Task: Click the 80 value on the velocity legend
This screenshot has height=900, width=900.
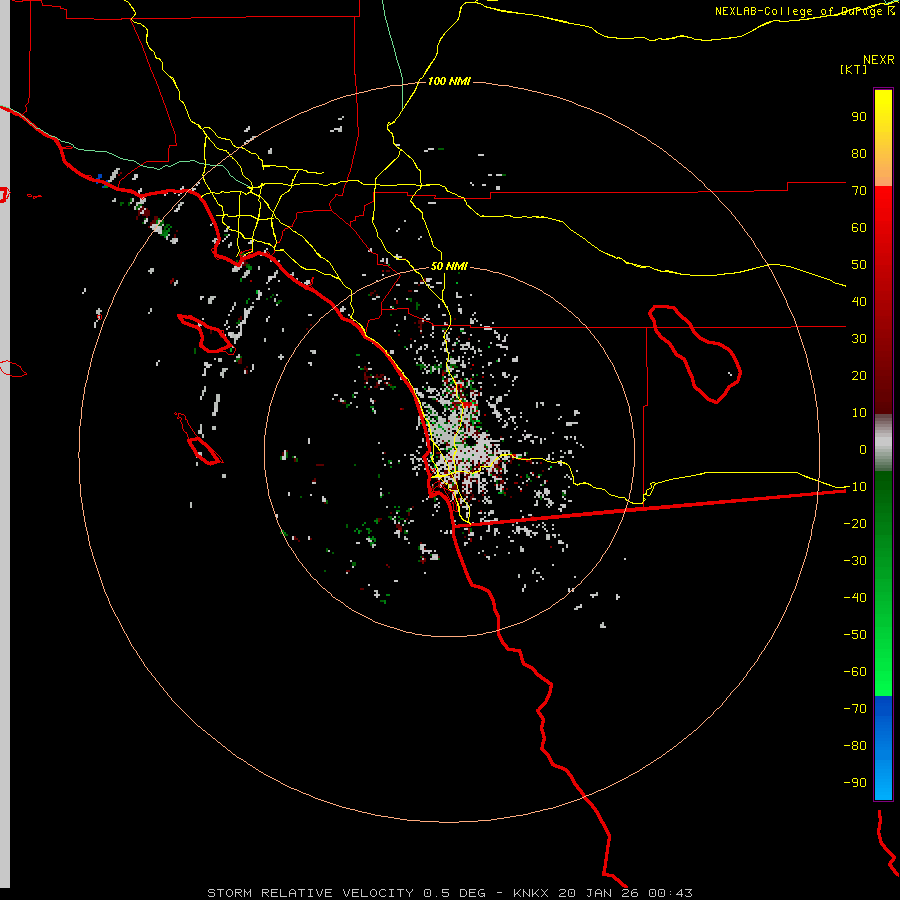Action: click(859, 154)
